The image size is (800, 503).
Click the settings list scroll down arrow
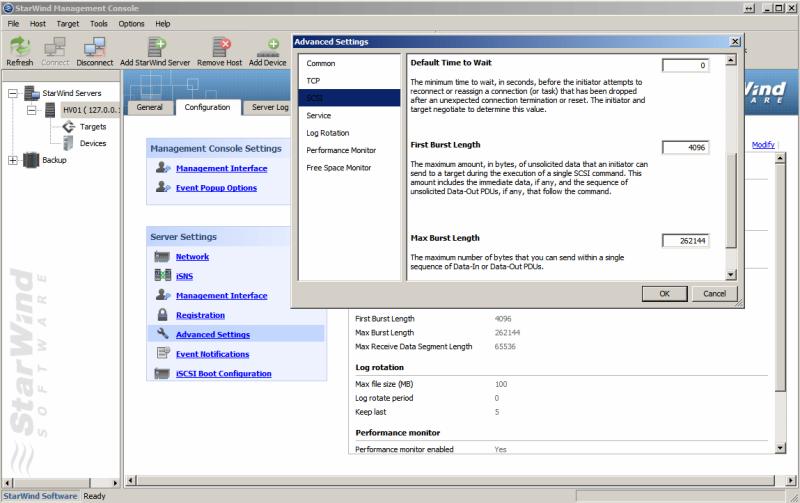click(x=780, y=448)
